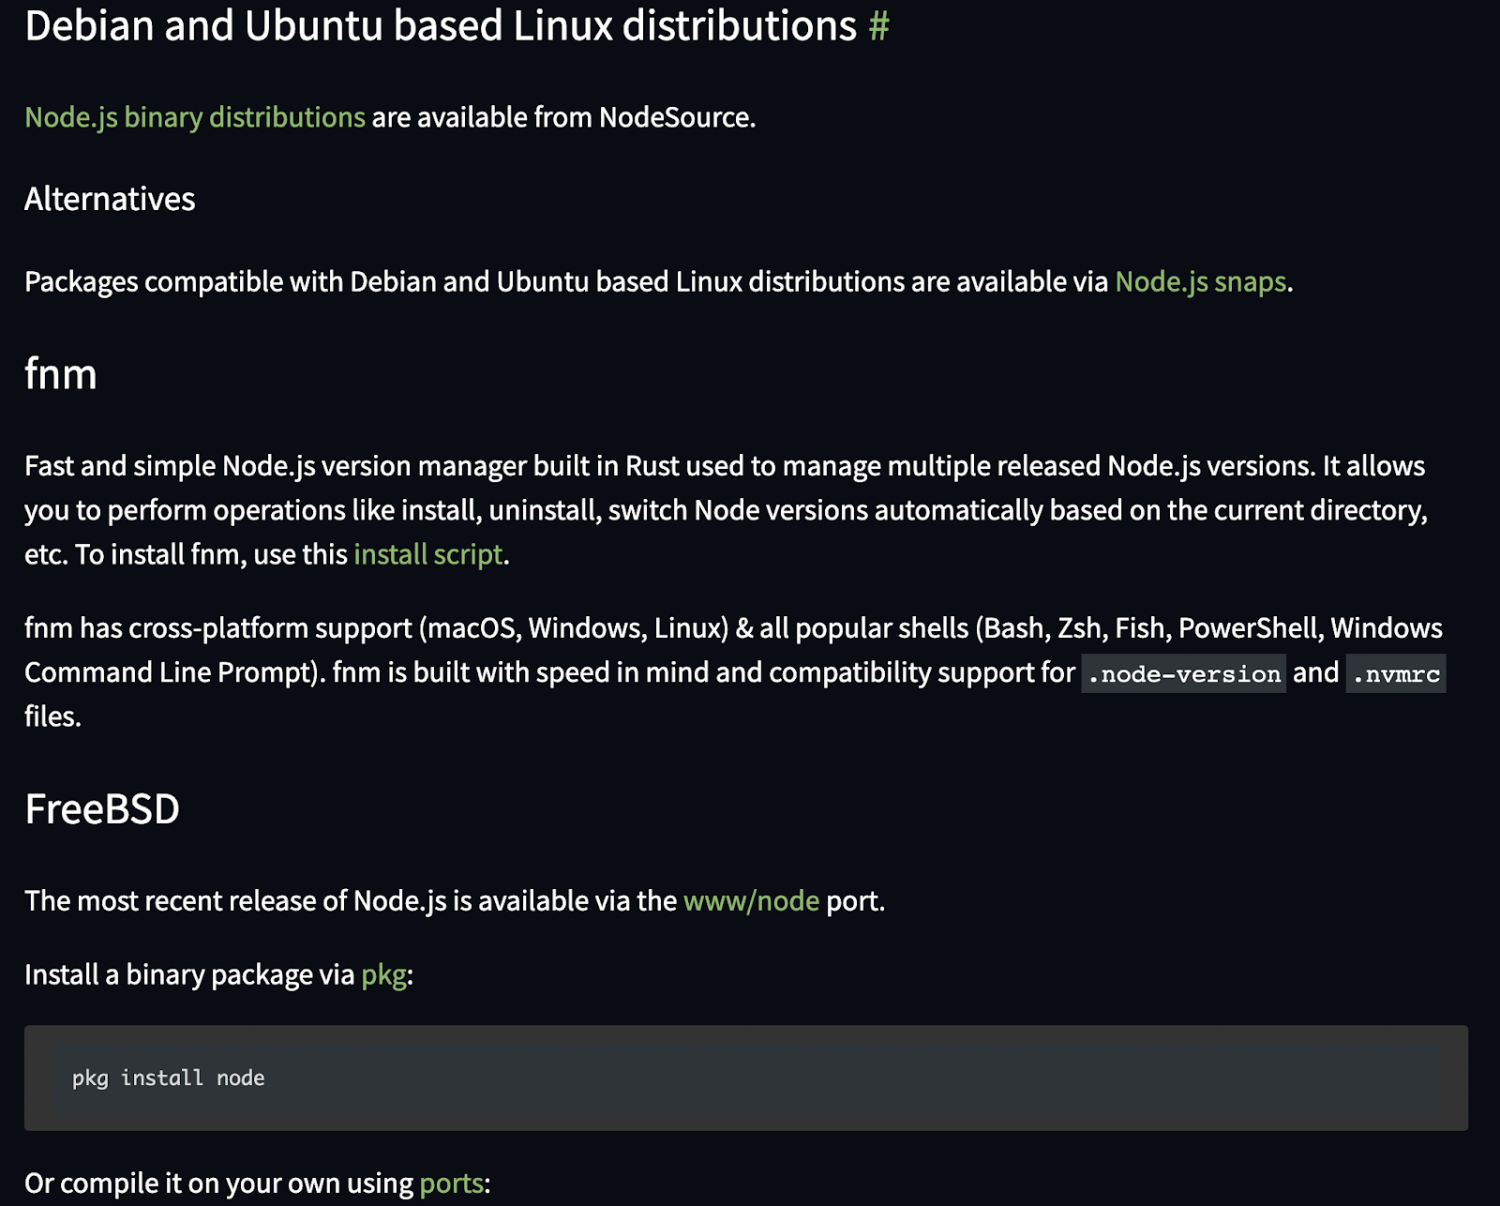Open the Node.js snaps link

pyautogui.click(x=1199, y=281)
